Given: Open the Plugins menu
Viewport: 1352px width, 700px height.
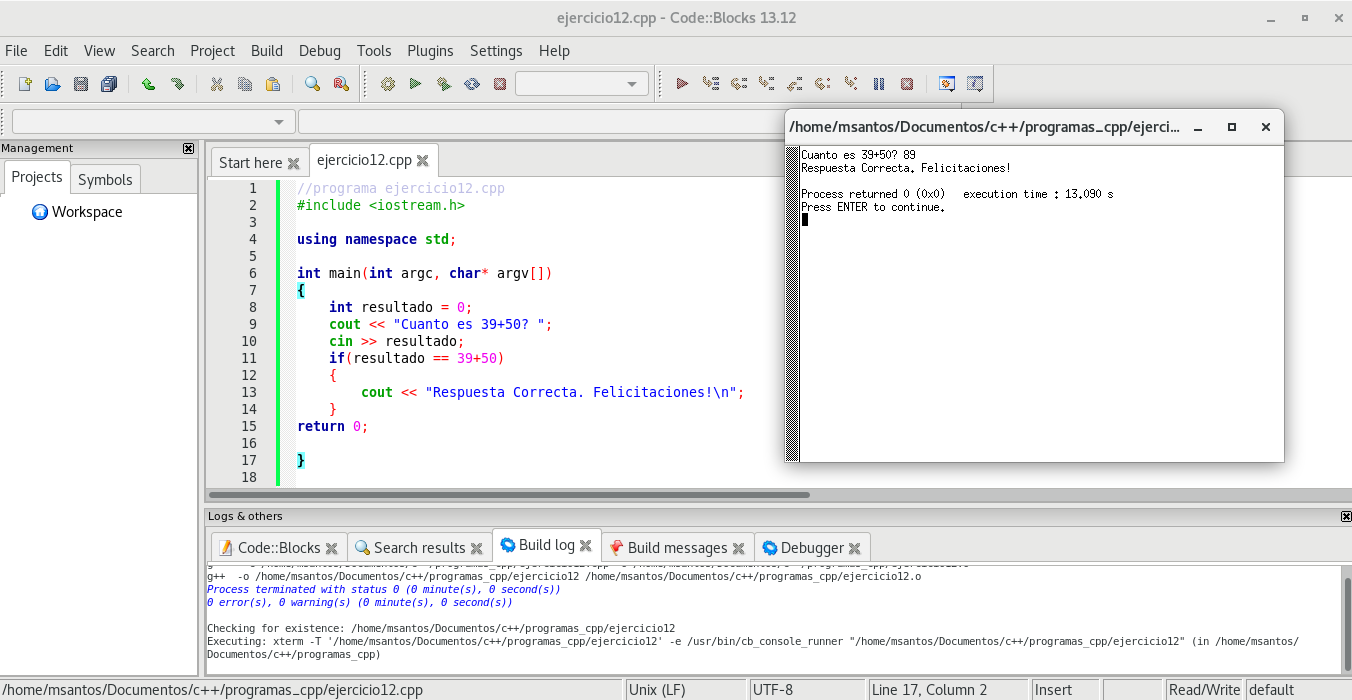Looking at the screenshot, I should [430, 51].
